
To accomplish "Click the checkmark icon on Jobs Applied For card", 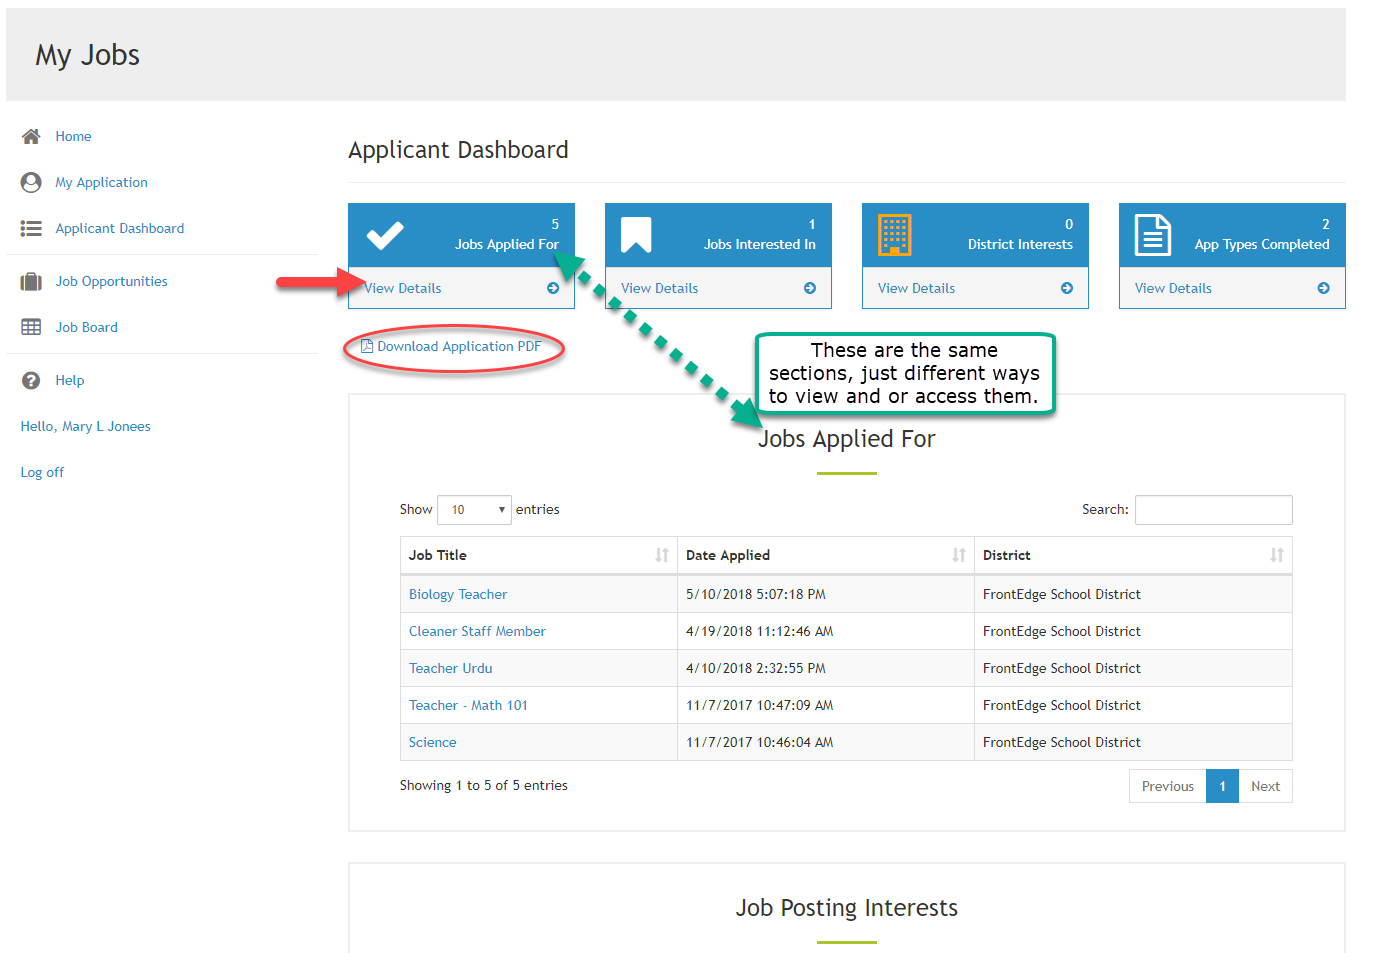I will pyautogui.click(x=385, y=235).
